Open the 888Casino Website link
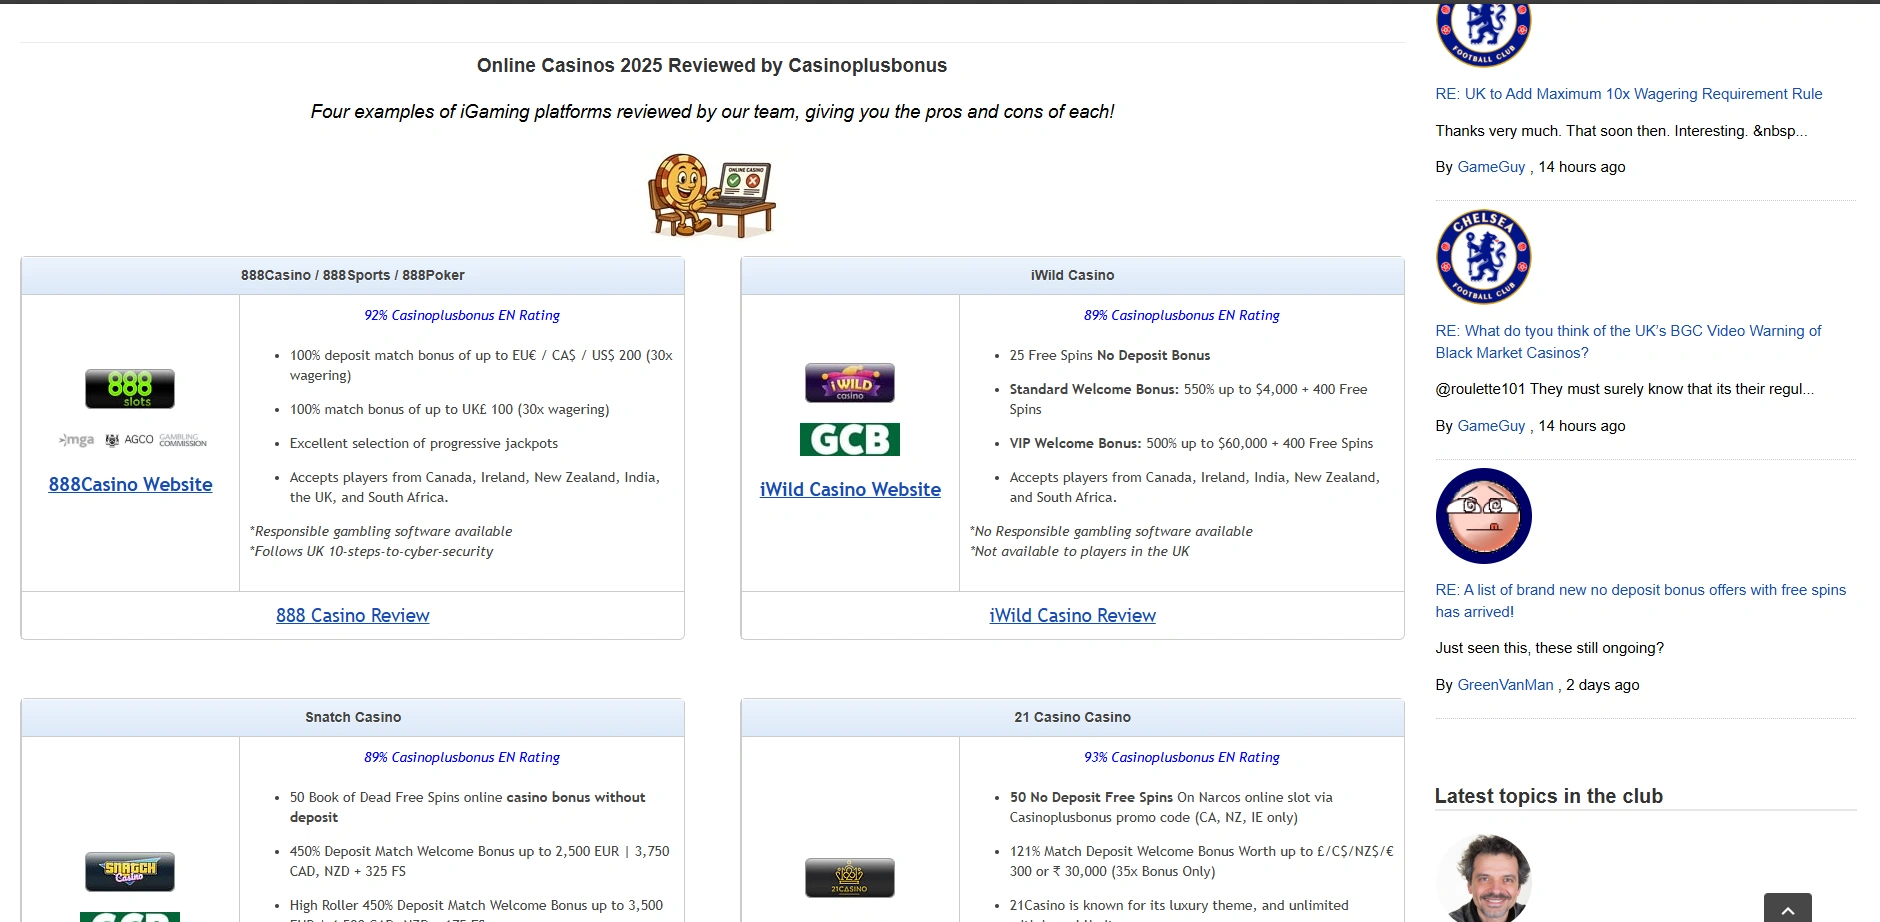Screen dimensions: 1880x922 pyautogui.click(x=130, y=484)
